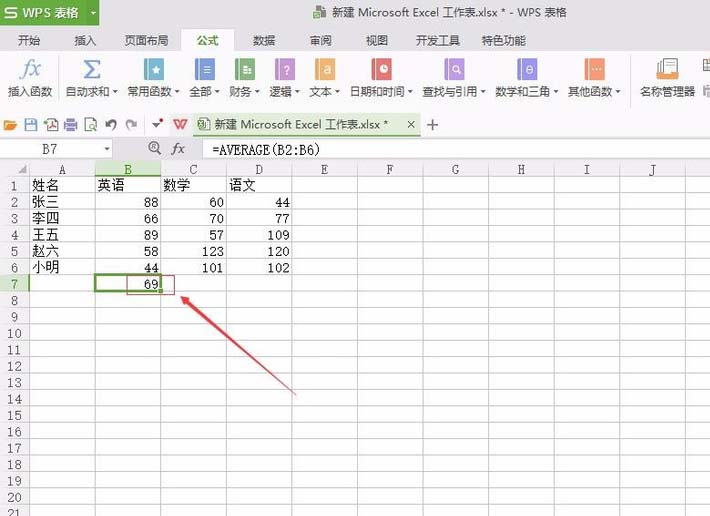Switch to the 审阅 (Review) tab

click(x=321, y=41)
